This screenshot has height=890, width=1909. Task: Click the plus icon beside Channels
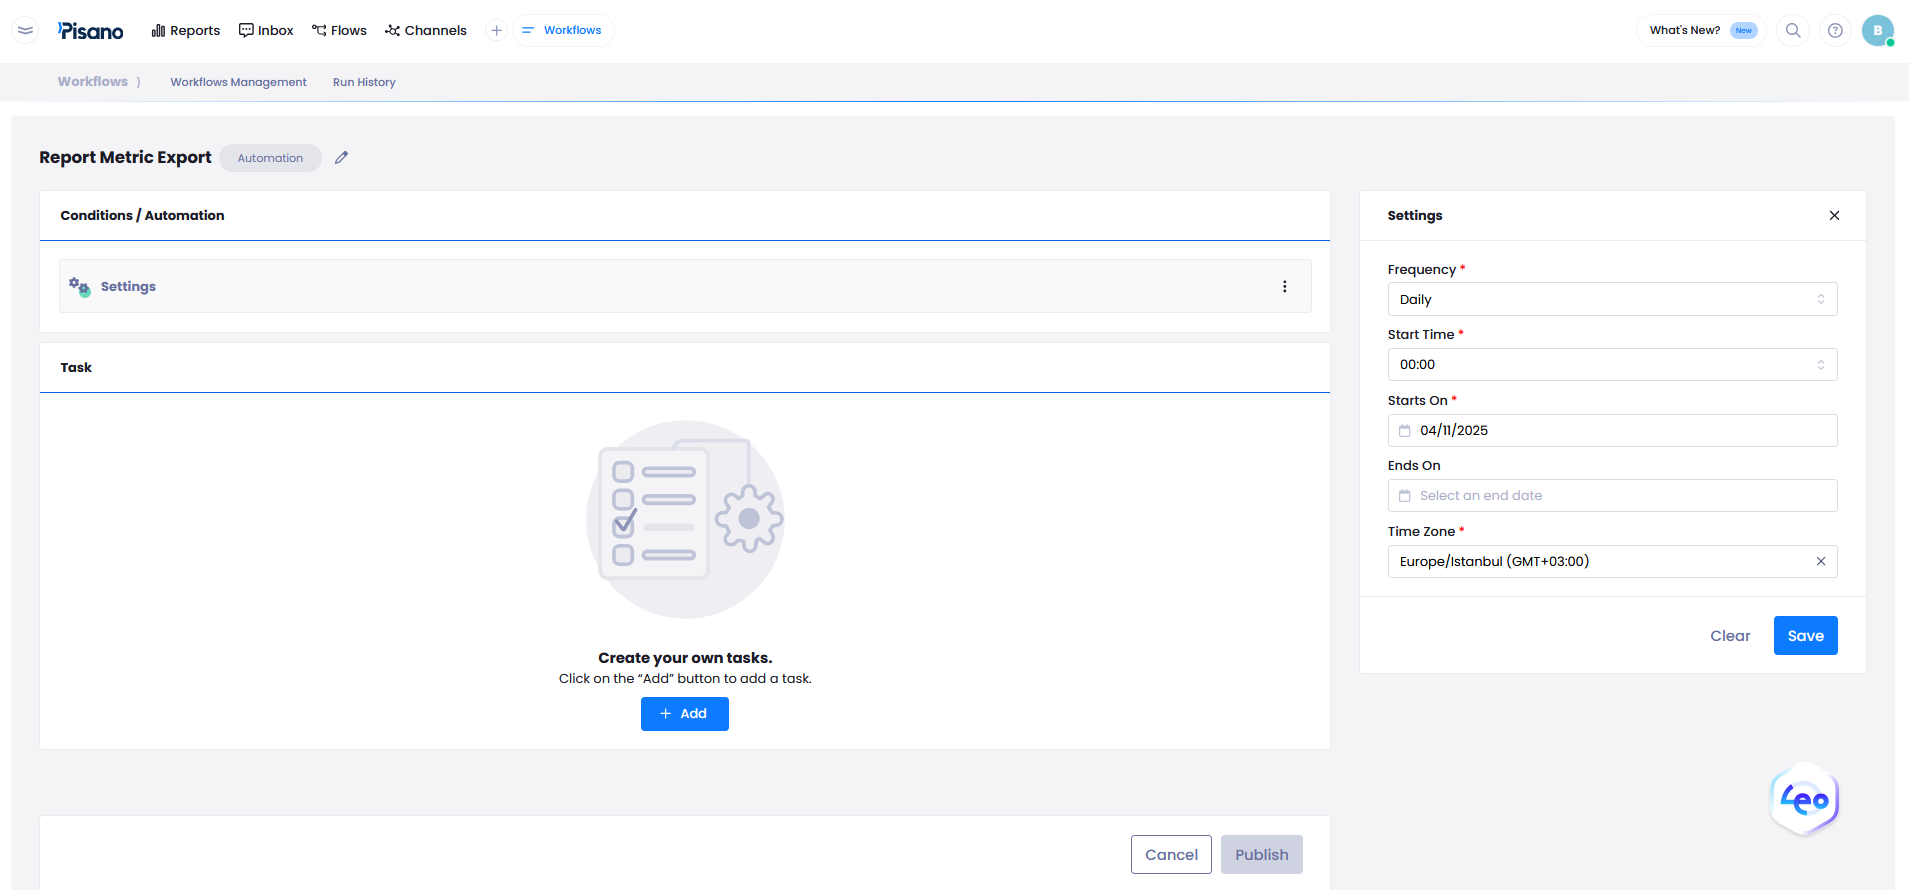(x=496, y=30)
